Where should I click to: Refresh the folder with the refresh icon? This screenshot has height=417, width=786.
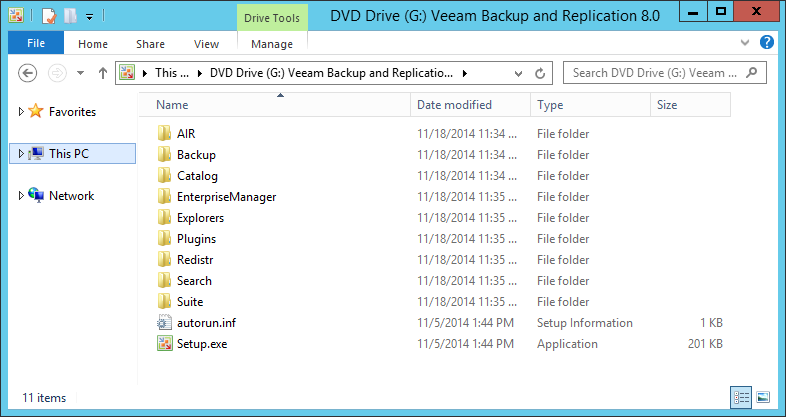(x=540, y=74)
